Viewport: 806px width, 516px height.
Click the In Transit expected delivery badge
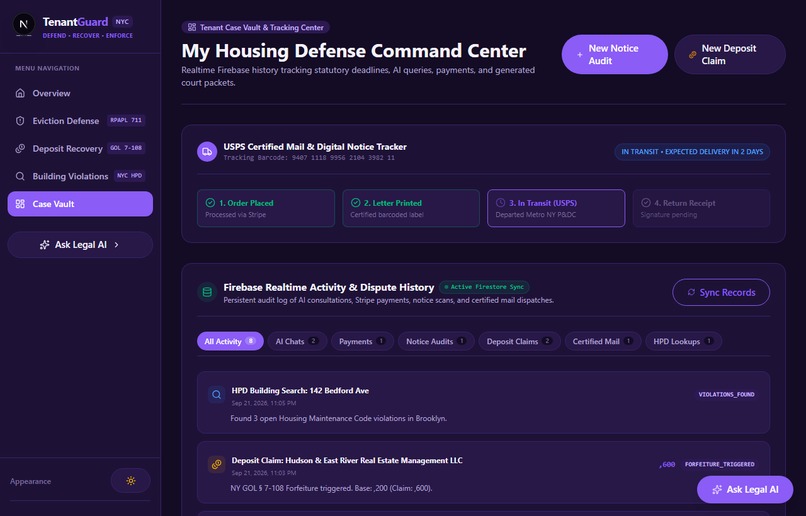(x=692, y=152)
